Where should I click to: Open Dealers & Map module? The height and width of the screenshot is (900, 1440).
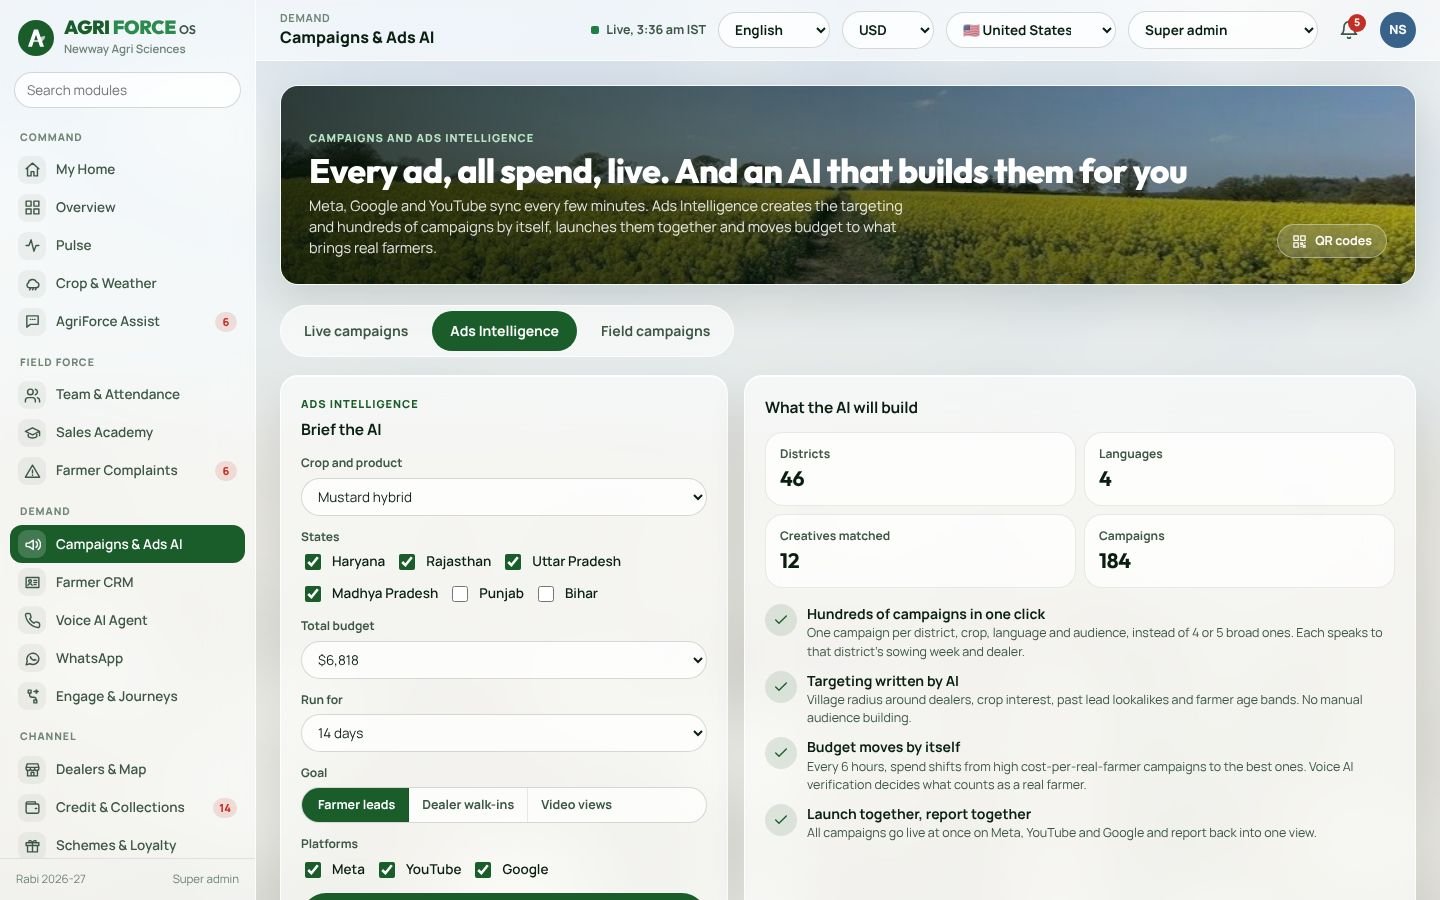click(127, 770)
